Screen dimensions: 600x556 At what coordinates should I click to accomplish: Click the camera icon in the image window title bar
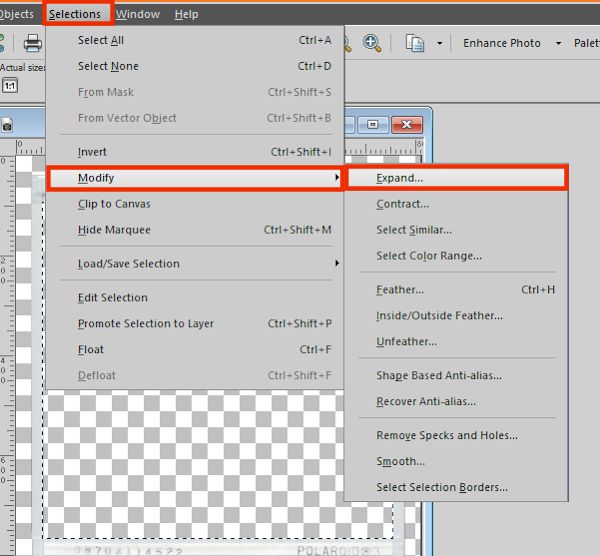[7, 125]
